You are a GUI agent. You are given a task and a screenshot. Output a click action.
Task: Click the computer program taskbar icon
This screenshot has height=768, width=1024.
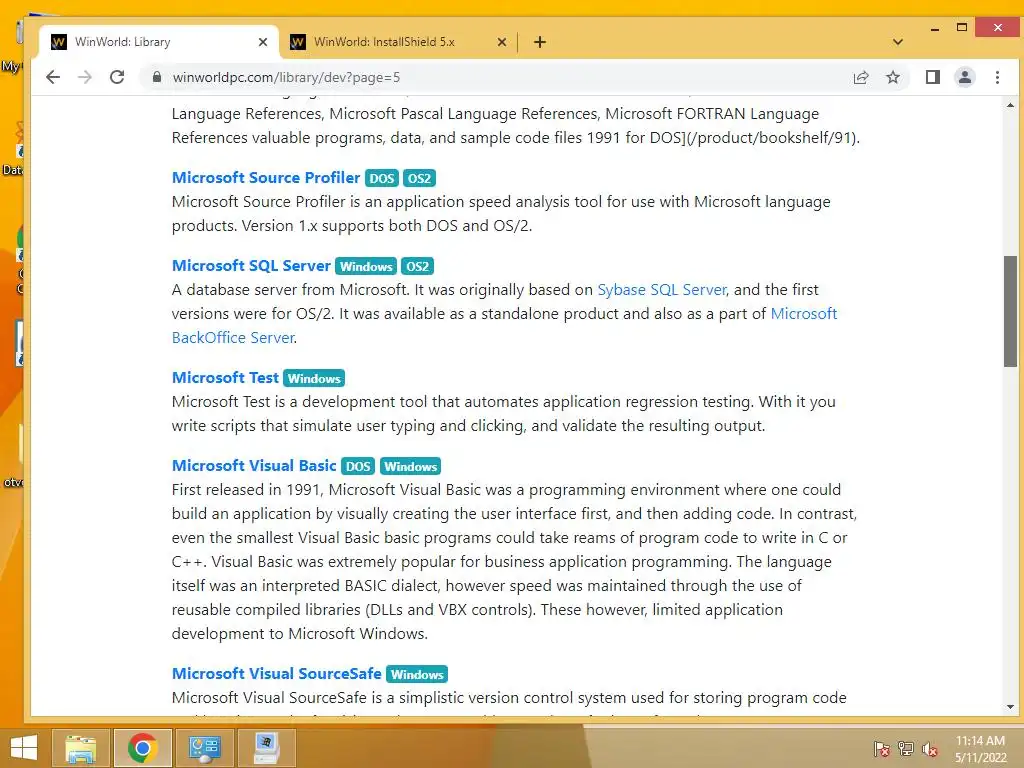(x=266, y=748)
